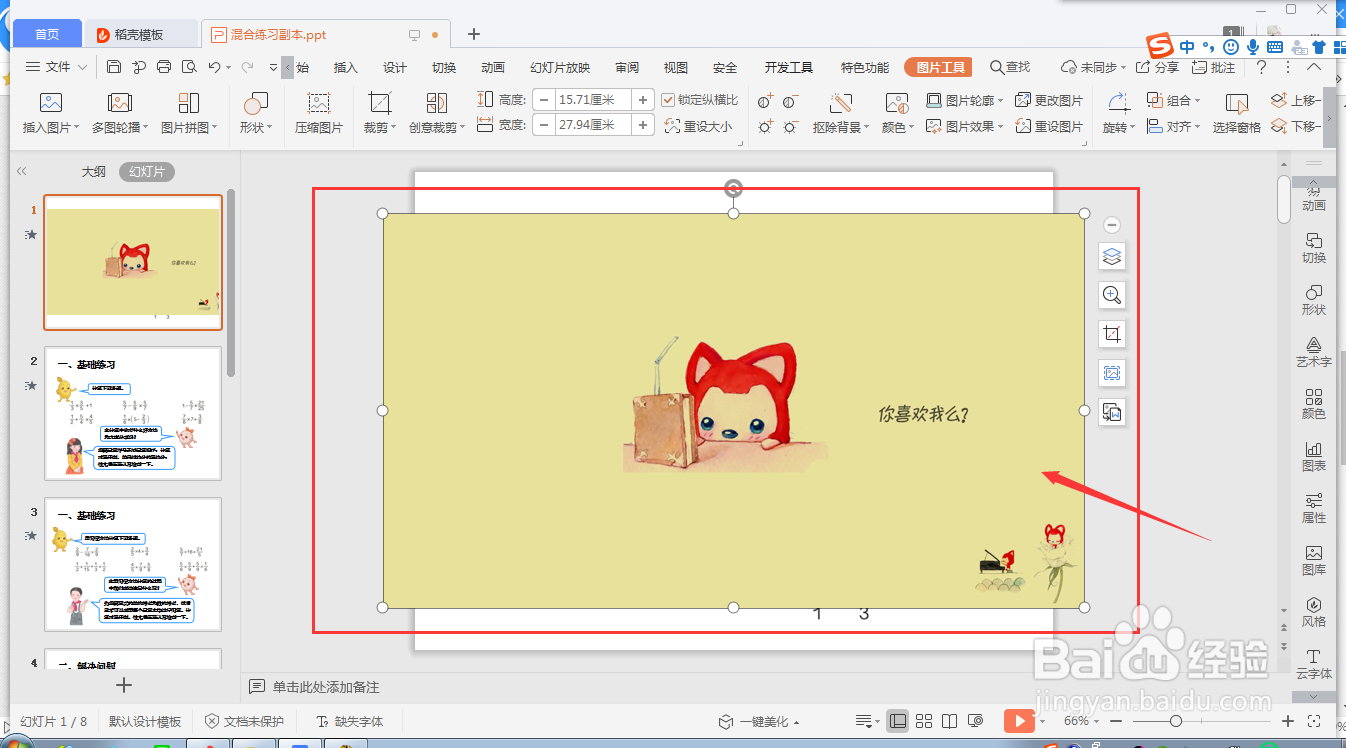The height and width of the screenshot is (748, 1346).
Task: Switch to reading view in status bar
Action: pyautogui.click(x=950, y=721)
